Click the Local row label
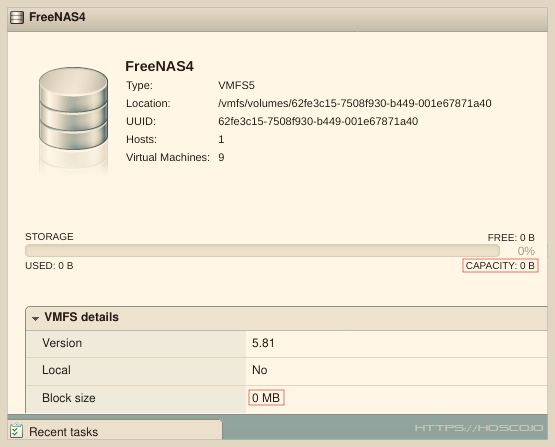Image resolution: width=555 pixels, height=447 pixels. click(x=56, y=370)
